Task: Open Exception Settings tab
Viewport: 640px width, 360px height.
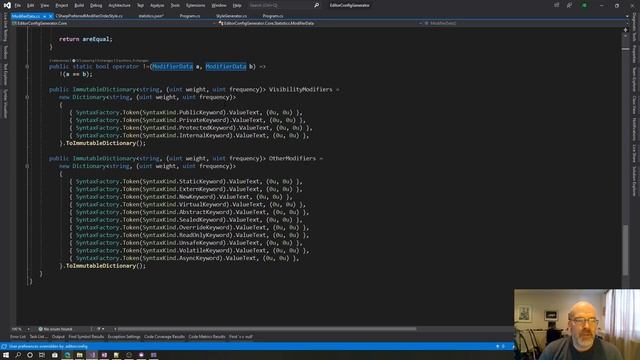Action: tap(124, 337)
